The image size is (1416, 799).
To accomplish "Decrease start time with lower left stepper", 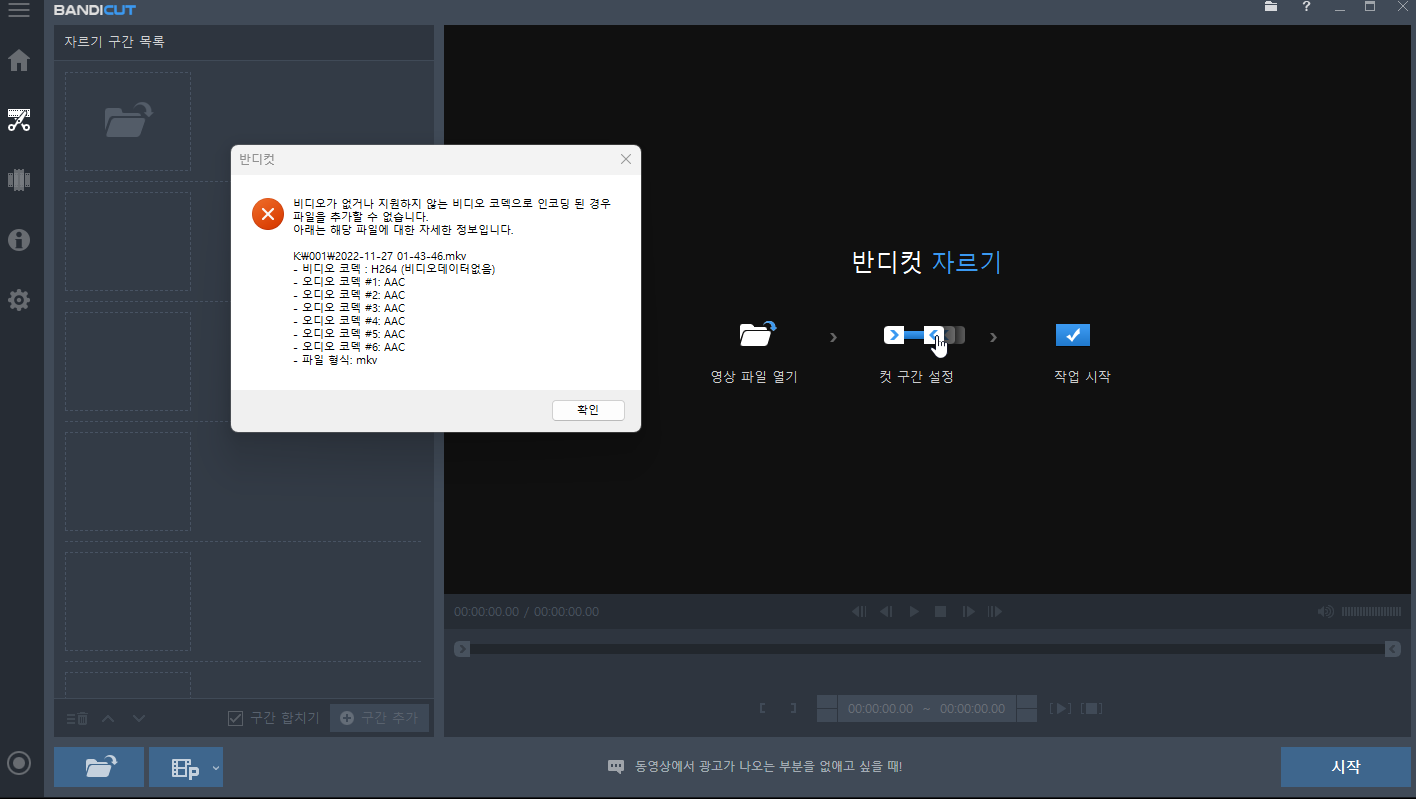I will coord(827,715).
